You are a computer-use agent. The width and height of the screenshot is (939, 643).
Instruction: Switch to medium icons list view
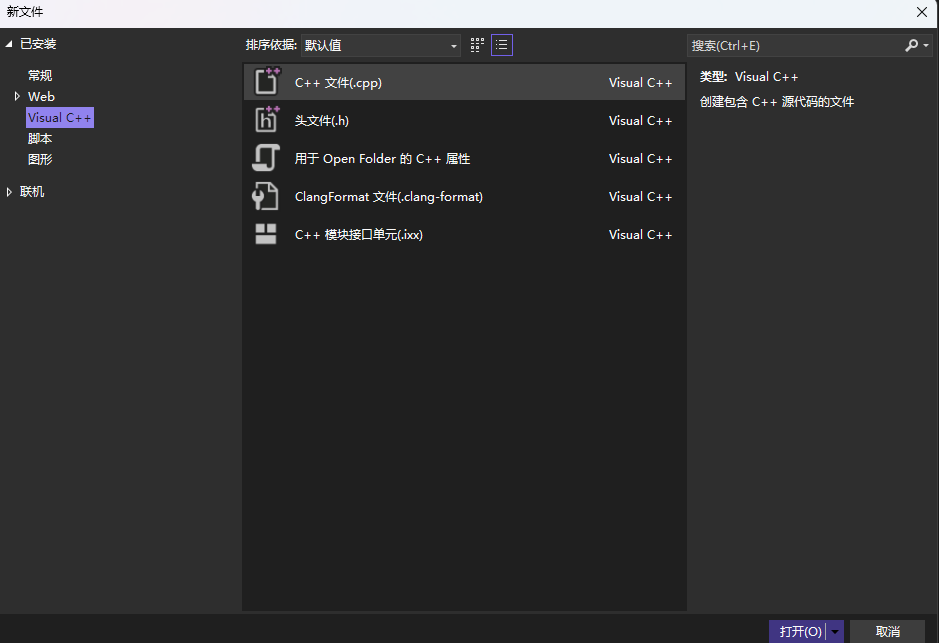coord(502,46)
